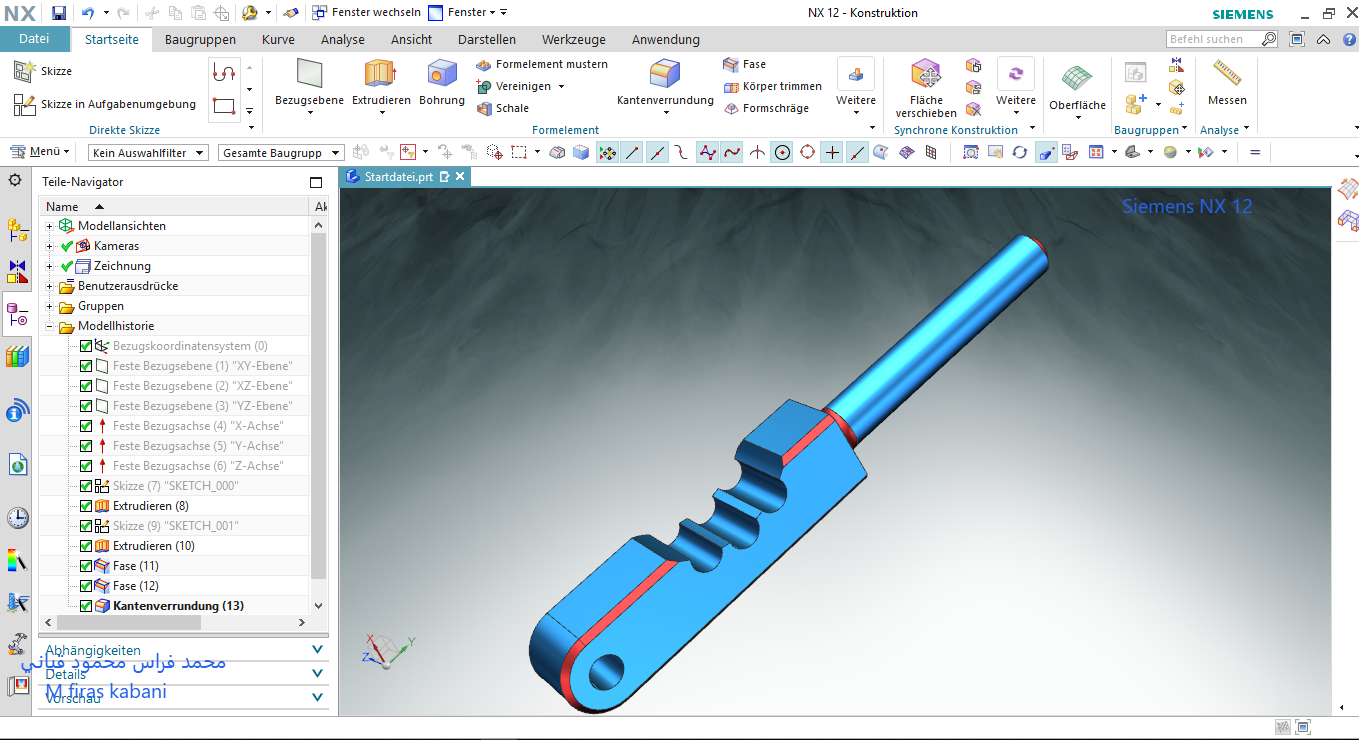Screen dimensions: 1359x740
Task: Sort navigator by the Name column header
Action: tap(174, 206)
